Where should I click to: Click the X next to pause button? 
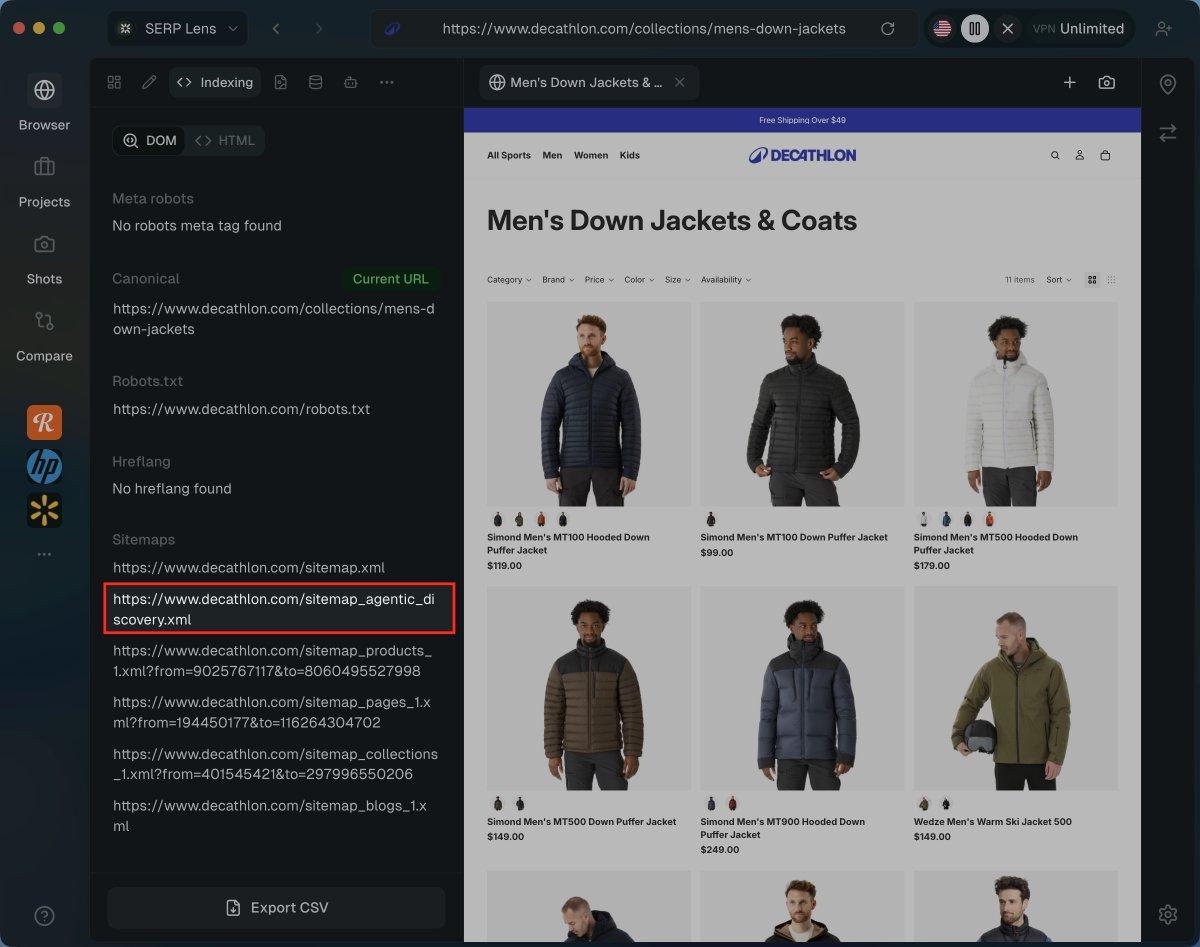(x=1007, y=29)
